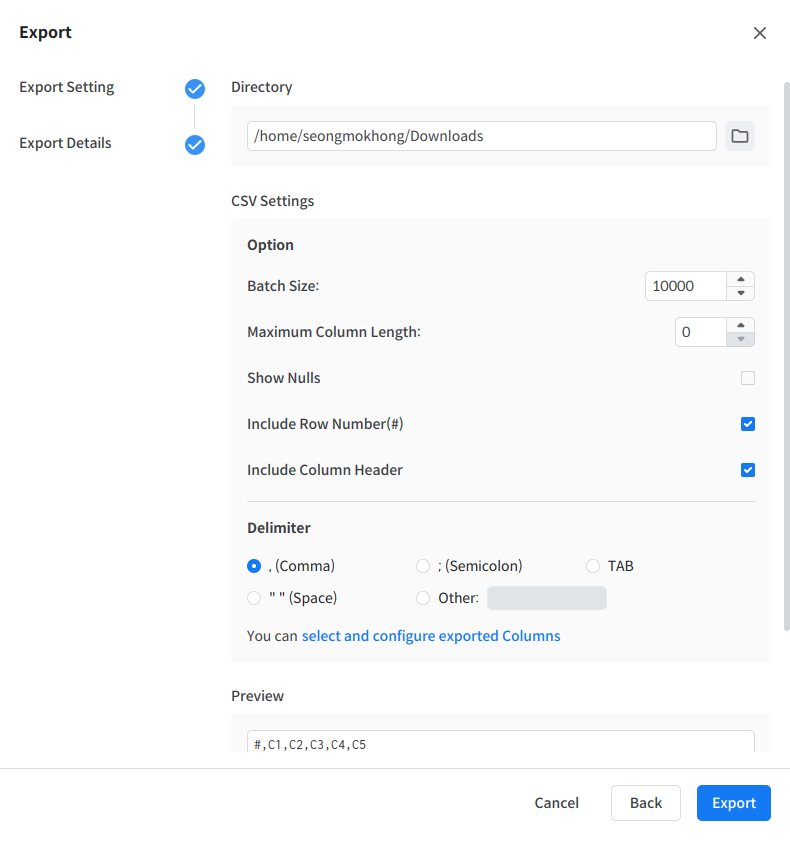Click the Export Details step checkmark icon
Image resolution: width=790 pixels, height=841 pixels.
195,145
